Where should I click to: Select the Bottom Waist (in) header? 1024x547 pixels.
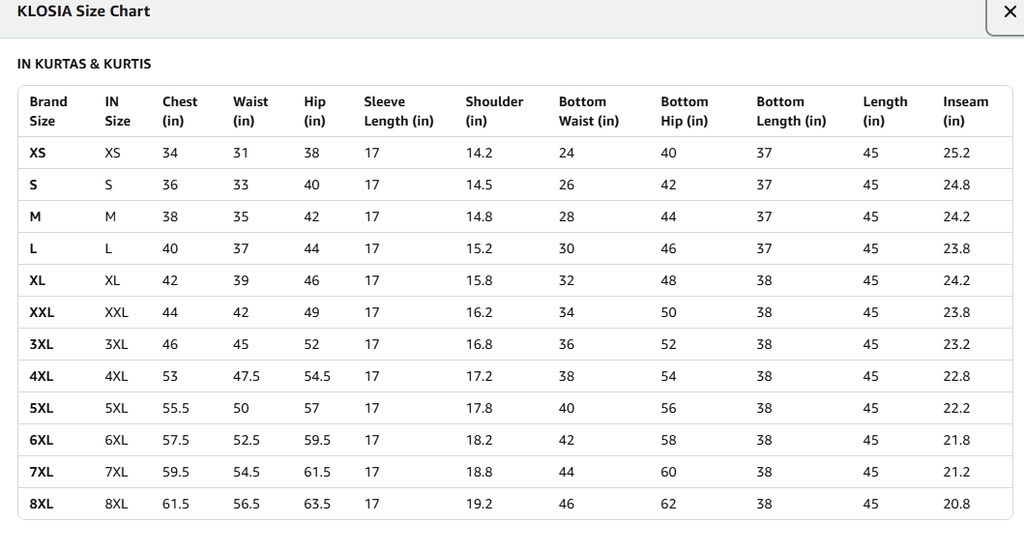point(588,111)
